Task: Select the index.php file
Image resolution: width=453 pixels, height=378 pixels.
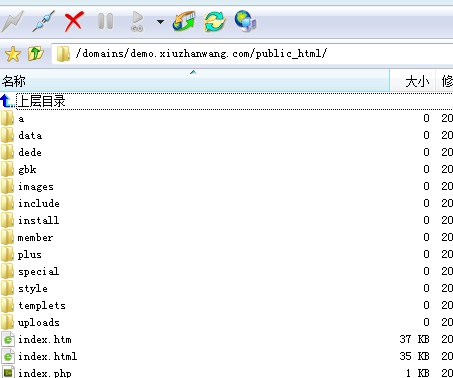Action: 45,373
